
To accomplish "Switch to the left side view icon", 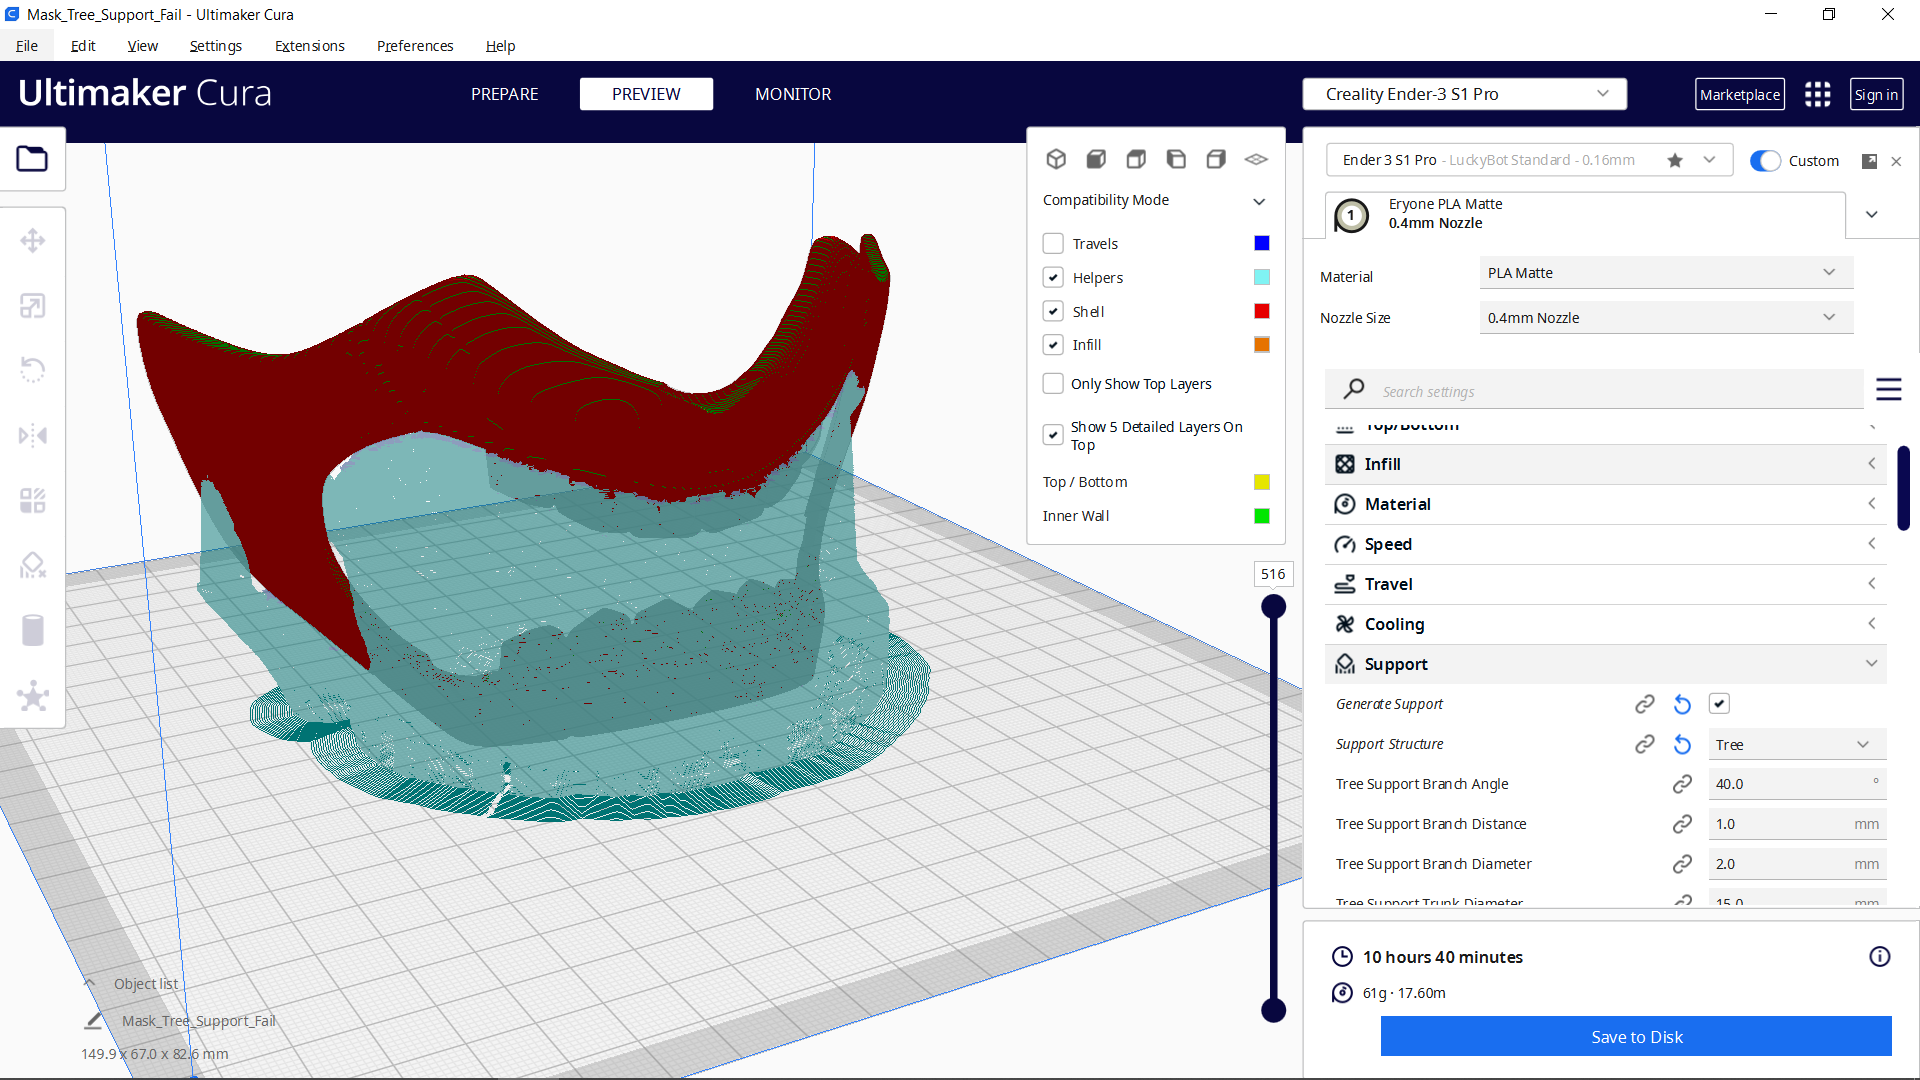I will pyautogui.click(x=1176, y=159).
